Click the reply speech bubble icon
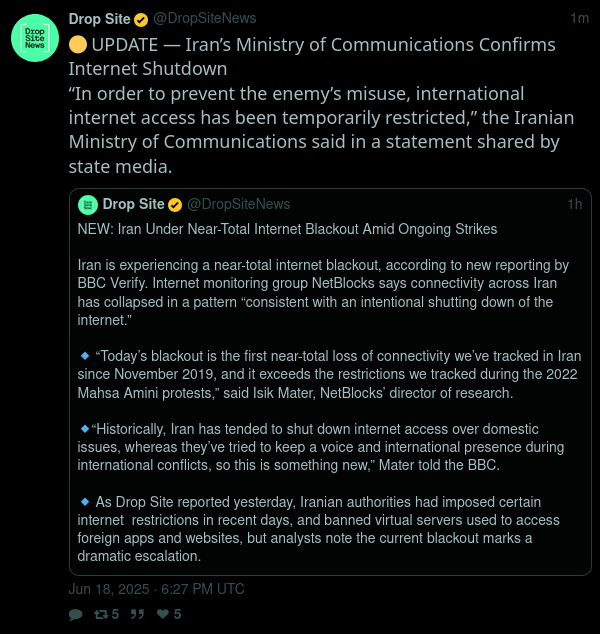The image size is (600, 634). pos(76,615)
